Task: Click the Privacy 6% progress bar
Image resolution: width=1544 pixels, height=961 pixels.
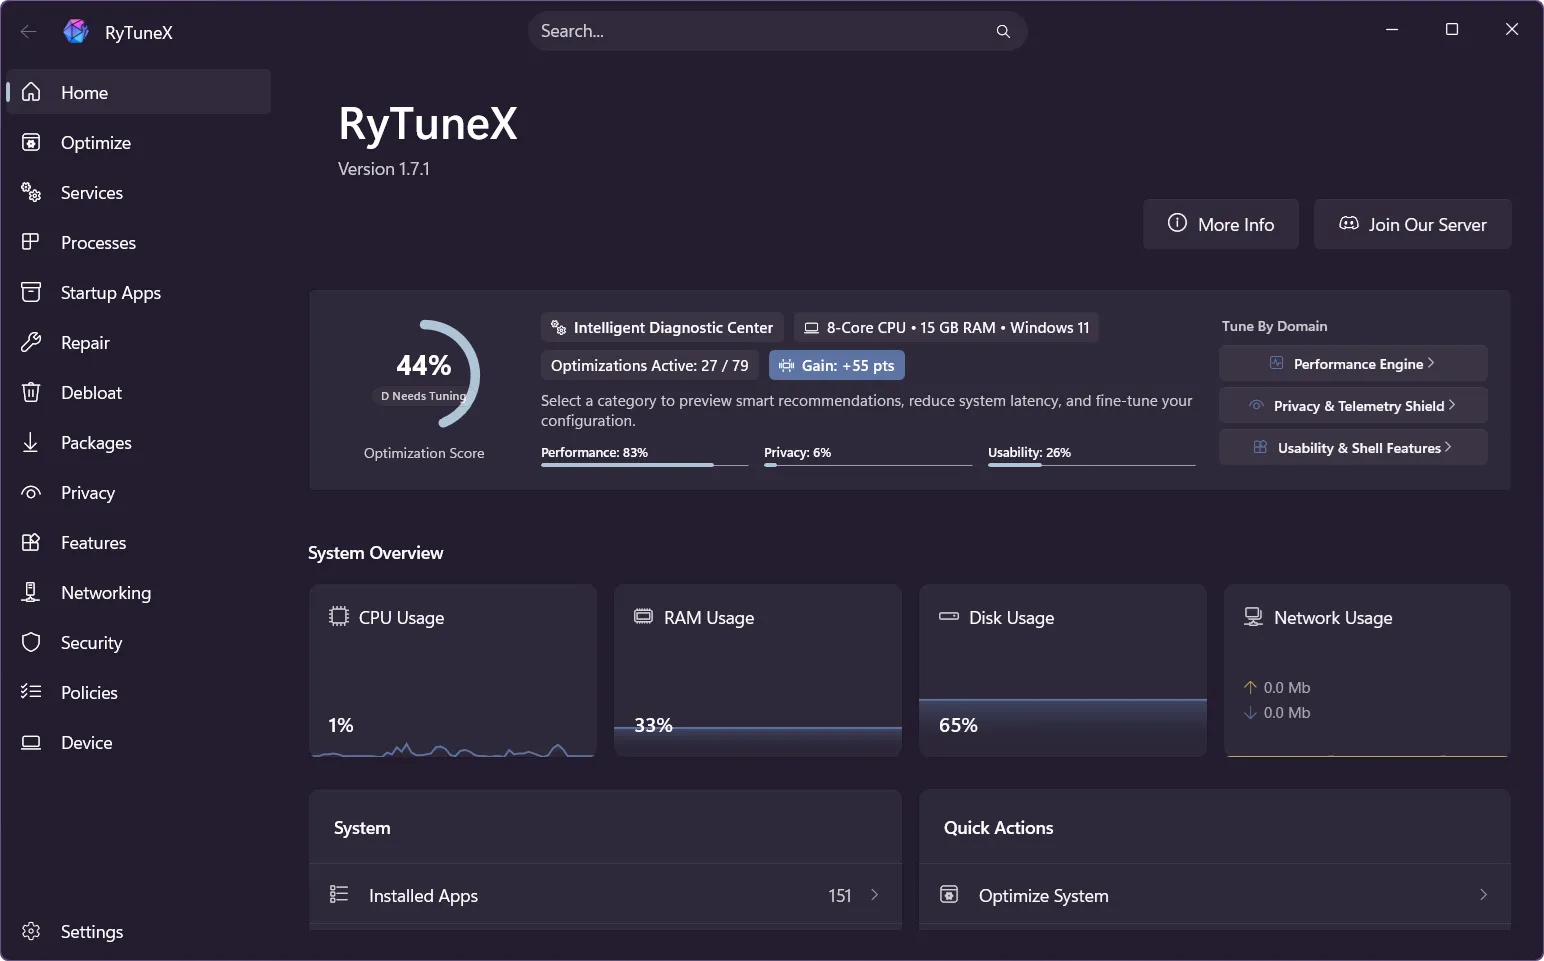Action: click(867, 464)
